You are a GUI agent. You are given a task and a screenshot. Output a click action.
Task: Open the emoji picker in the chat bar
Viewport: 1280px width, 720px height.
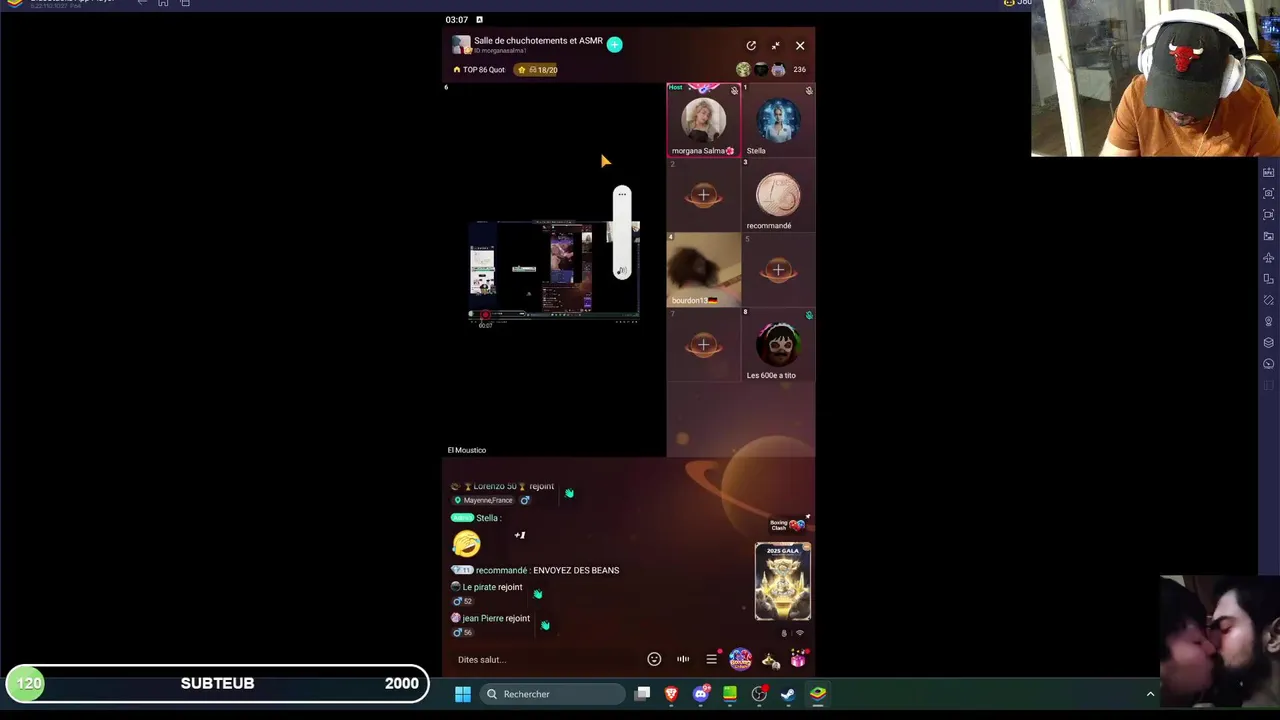654,659
